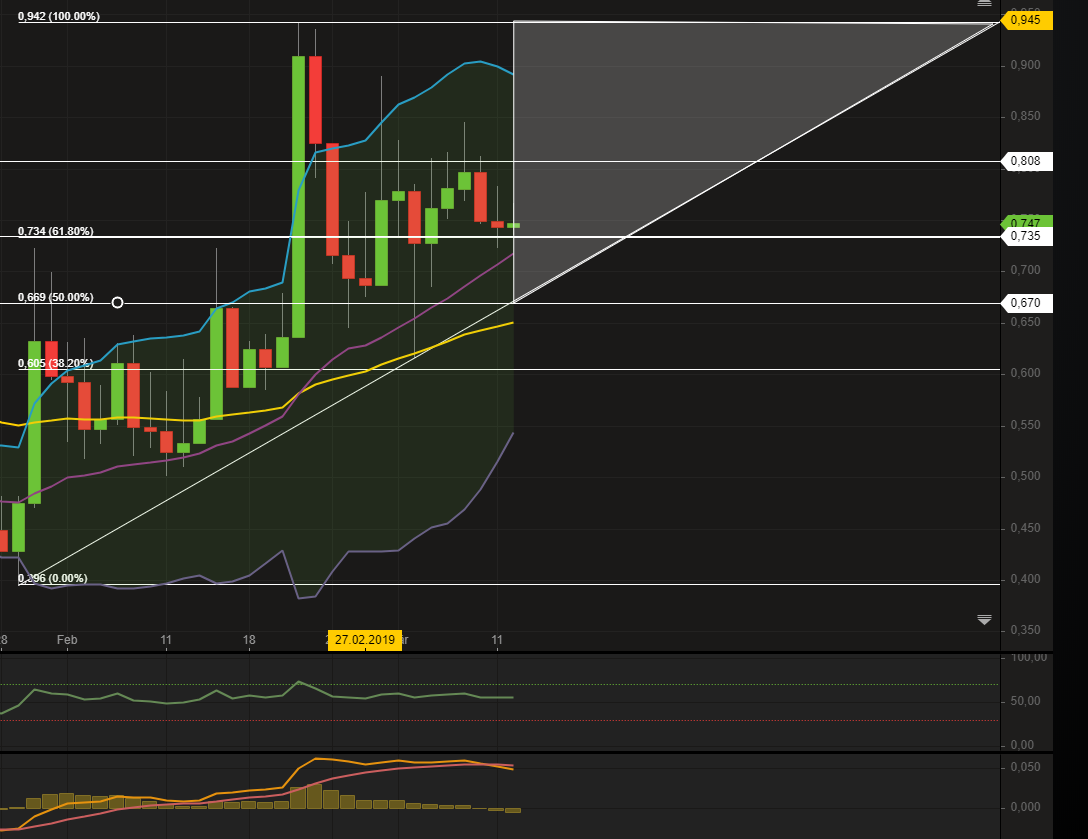Select the white 0,808 price label

[x=1027, y=161]
